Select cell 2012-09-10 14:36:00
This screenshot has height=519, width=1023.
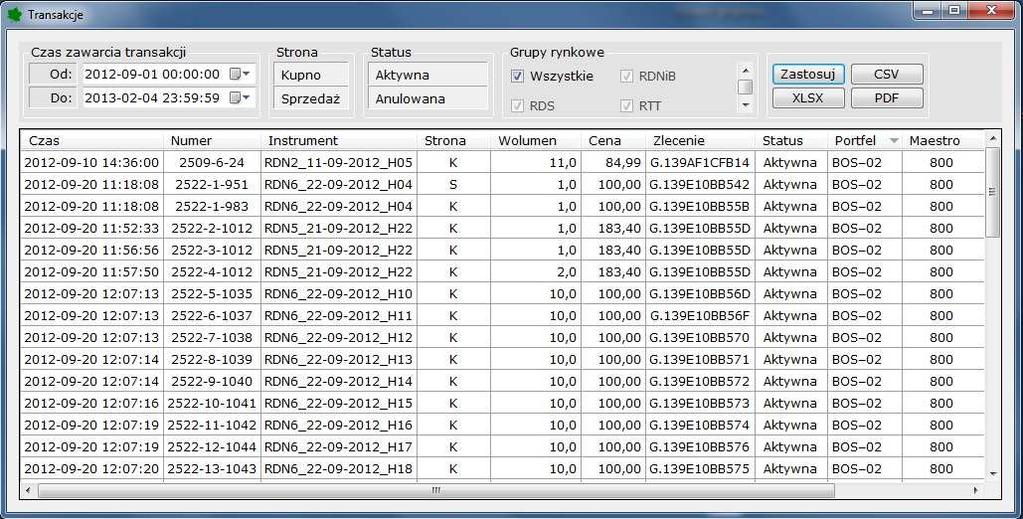tap(92, 163)
